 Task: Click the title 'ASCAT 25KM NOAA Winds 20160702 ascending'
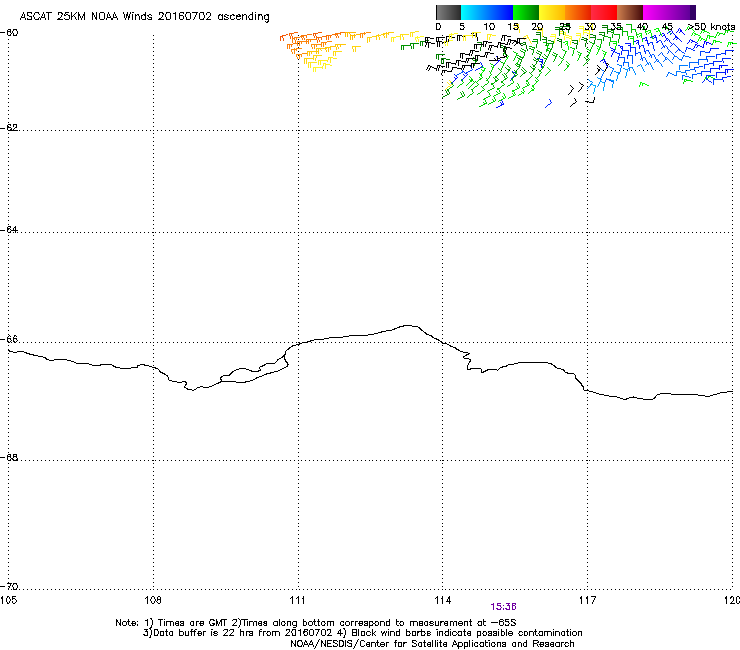[x=144, y=17]
